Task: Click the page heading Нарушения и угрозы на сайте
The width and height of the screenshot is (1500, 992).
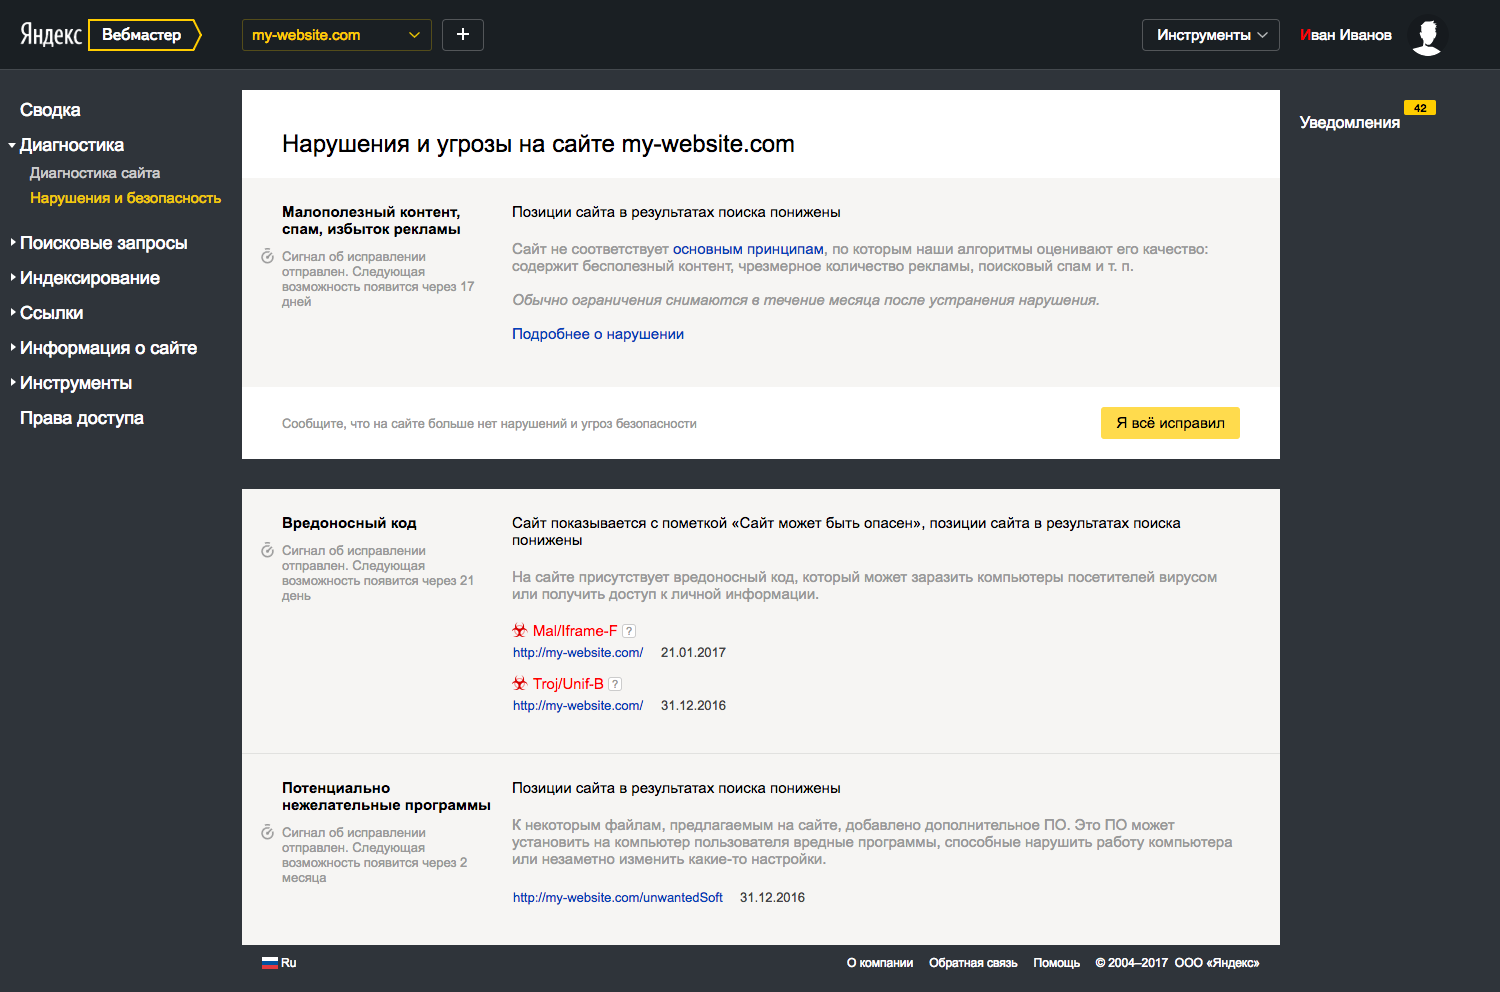Action: (538, 144)
